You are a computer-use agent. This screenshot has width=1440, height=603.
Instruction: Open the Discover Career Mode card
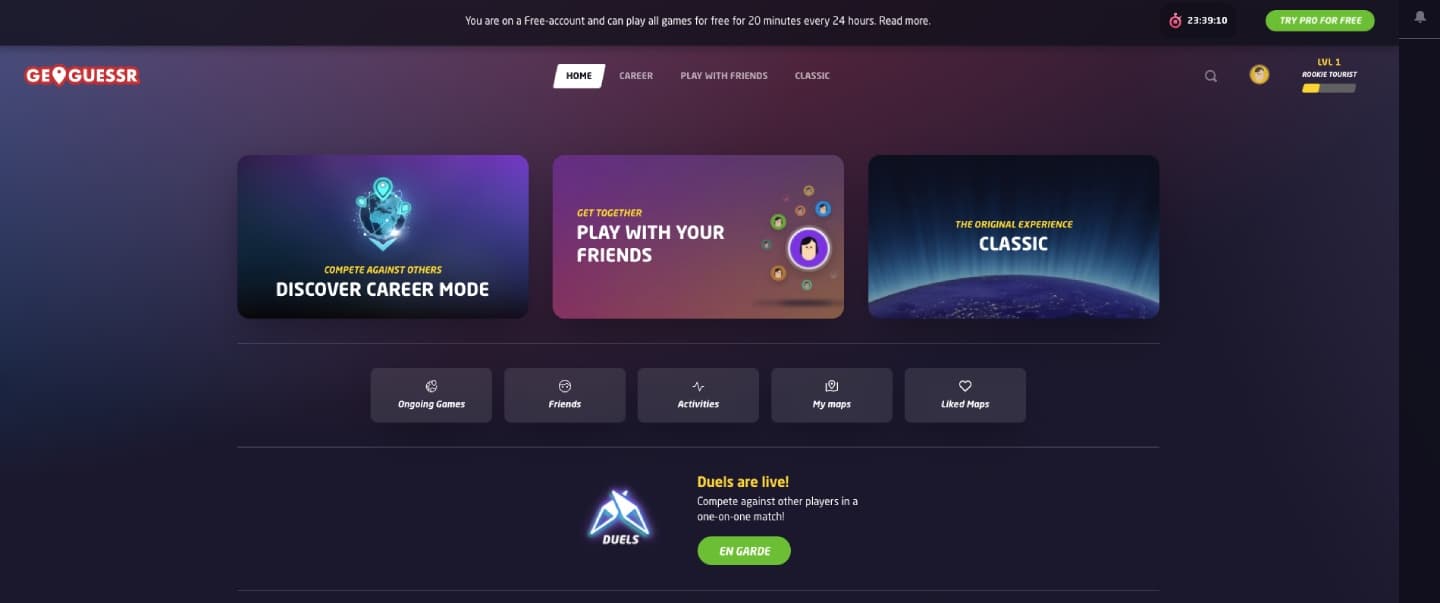(383, 237)
